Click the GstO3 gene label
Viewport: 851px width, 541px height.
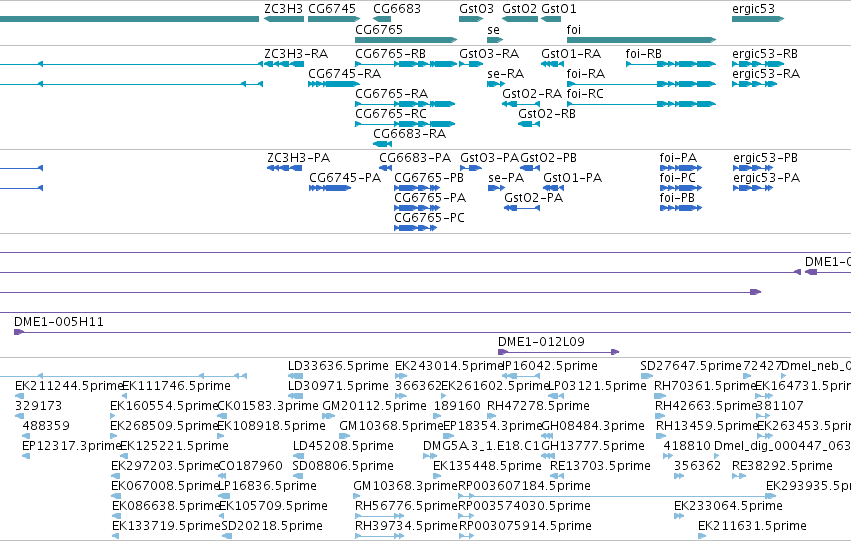click(477, 9)
